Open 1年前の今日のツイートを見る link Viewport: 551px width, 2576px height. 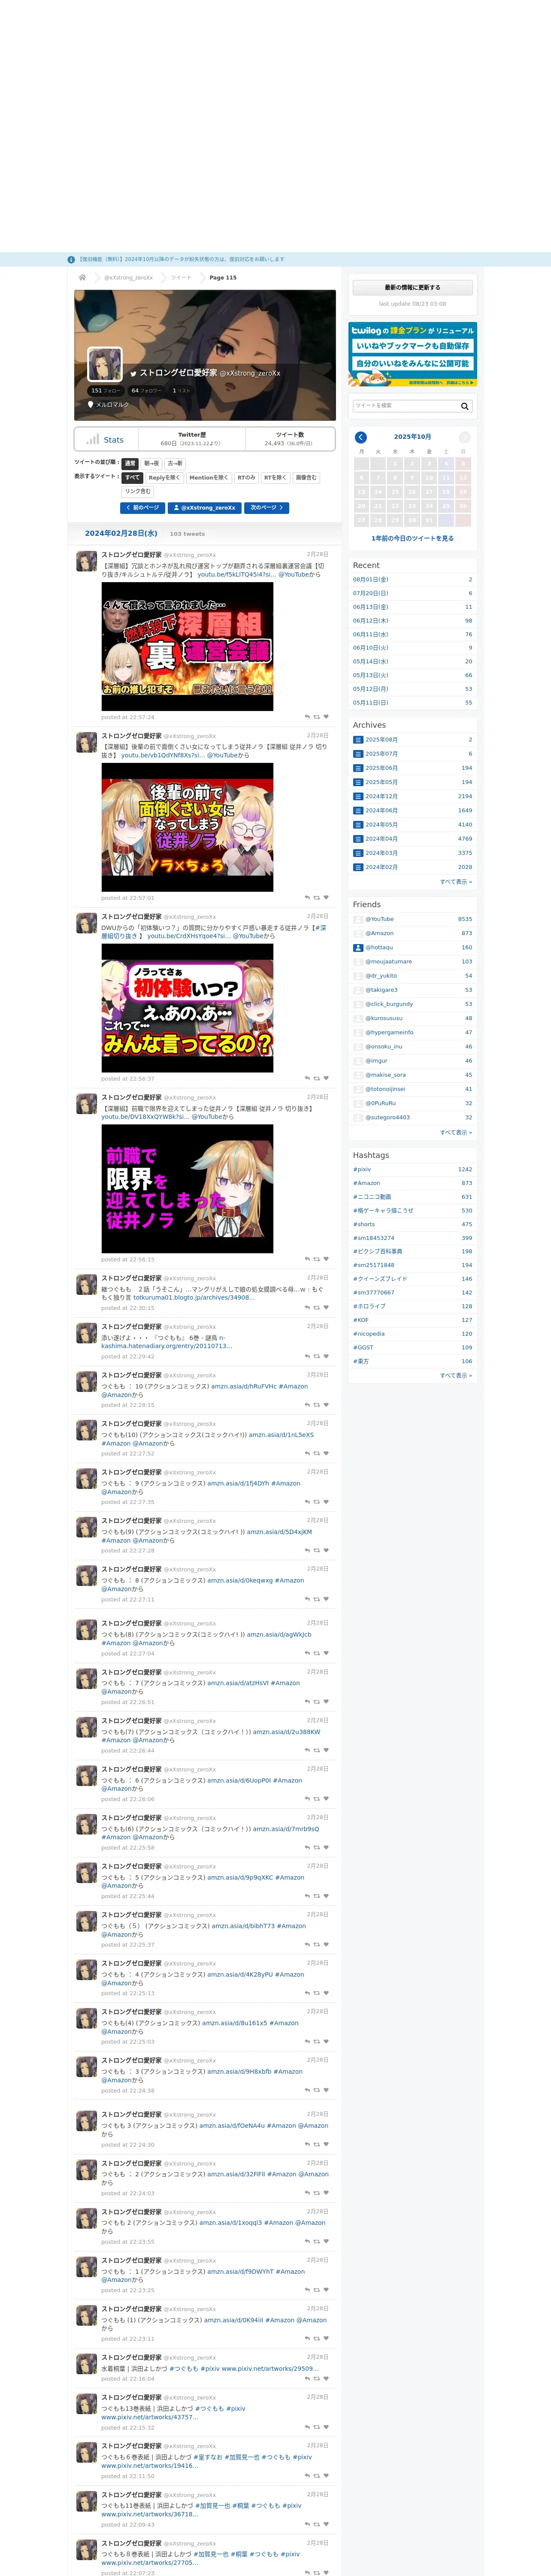tap(412, 538)
